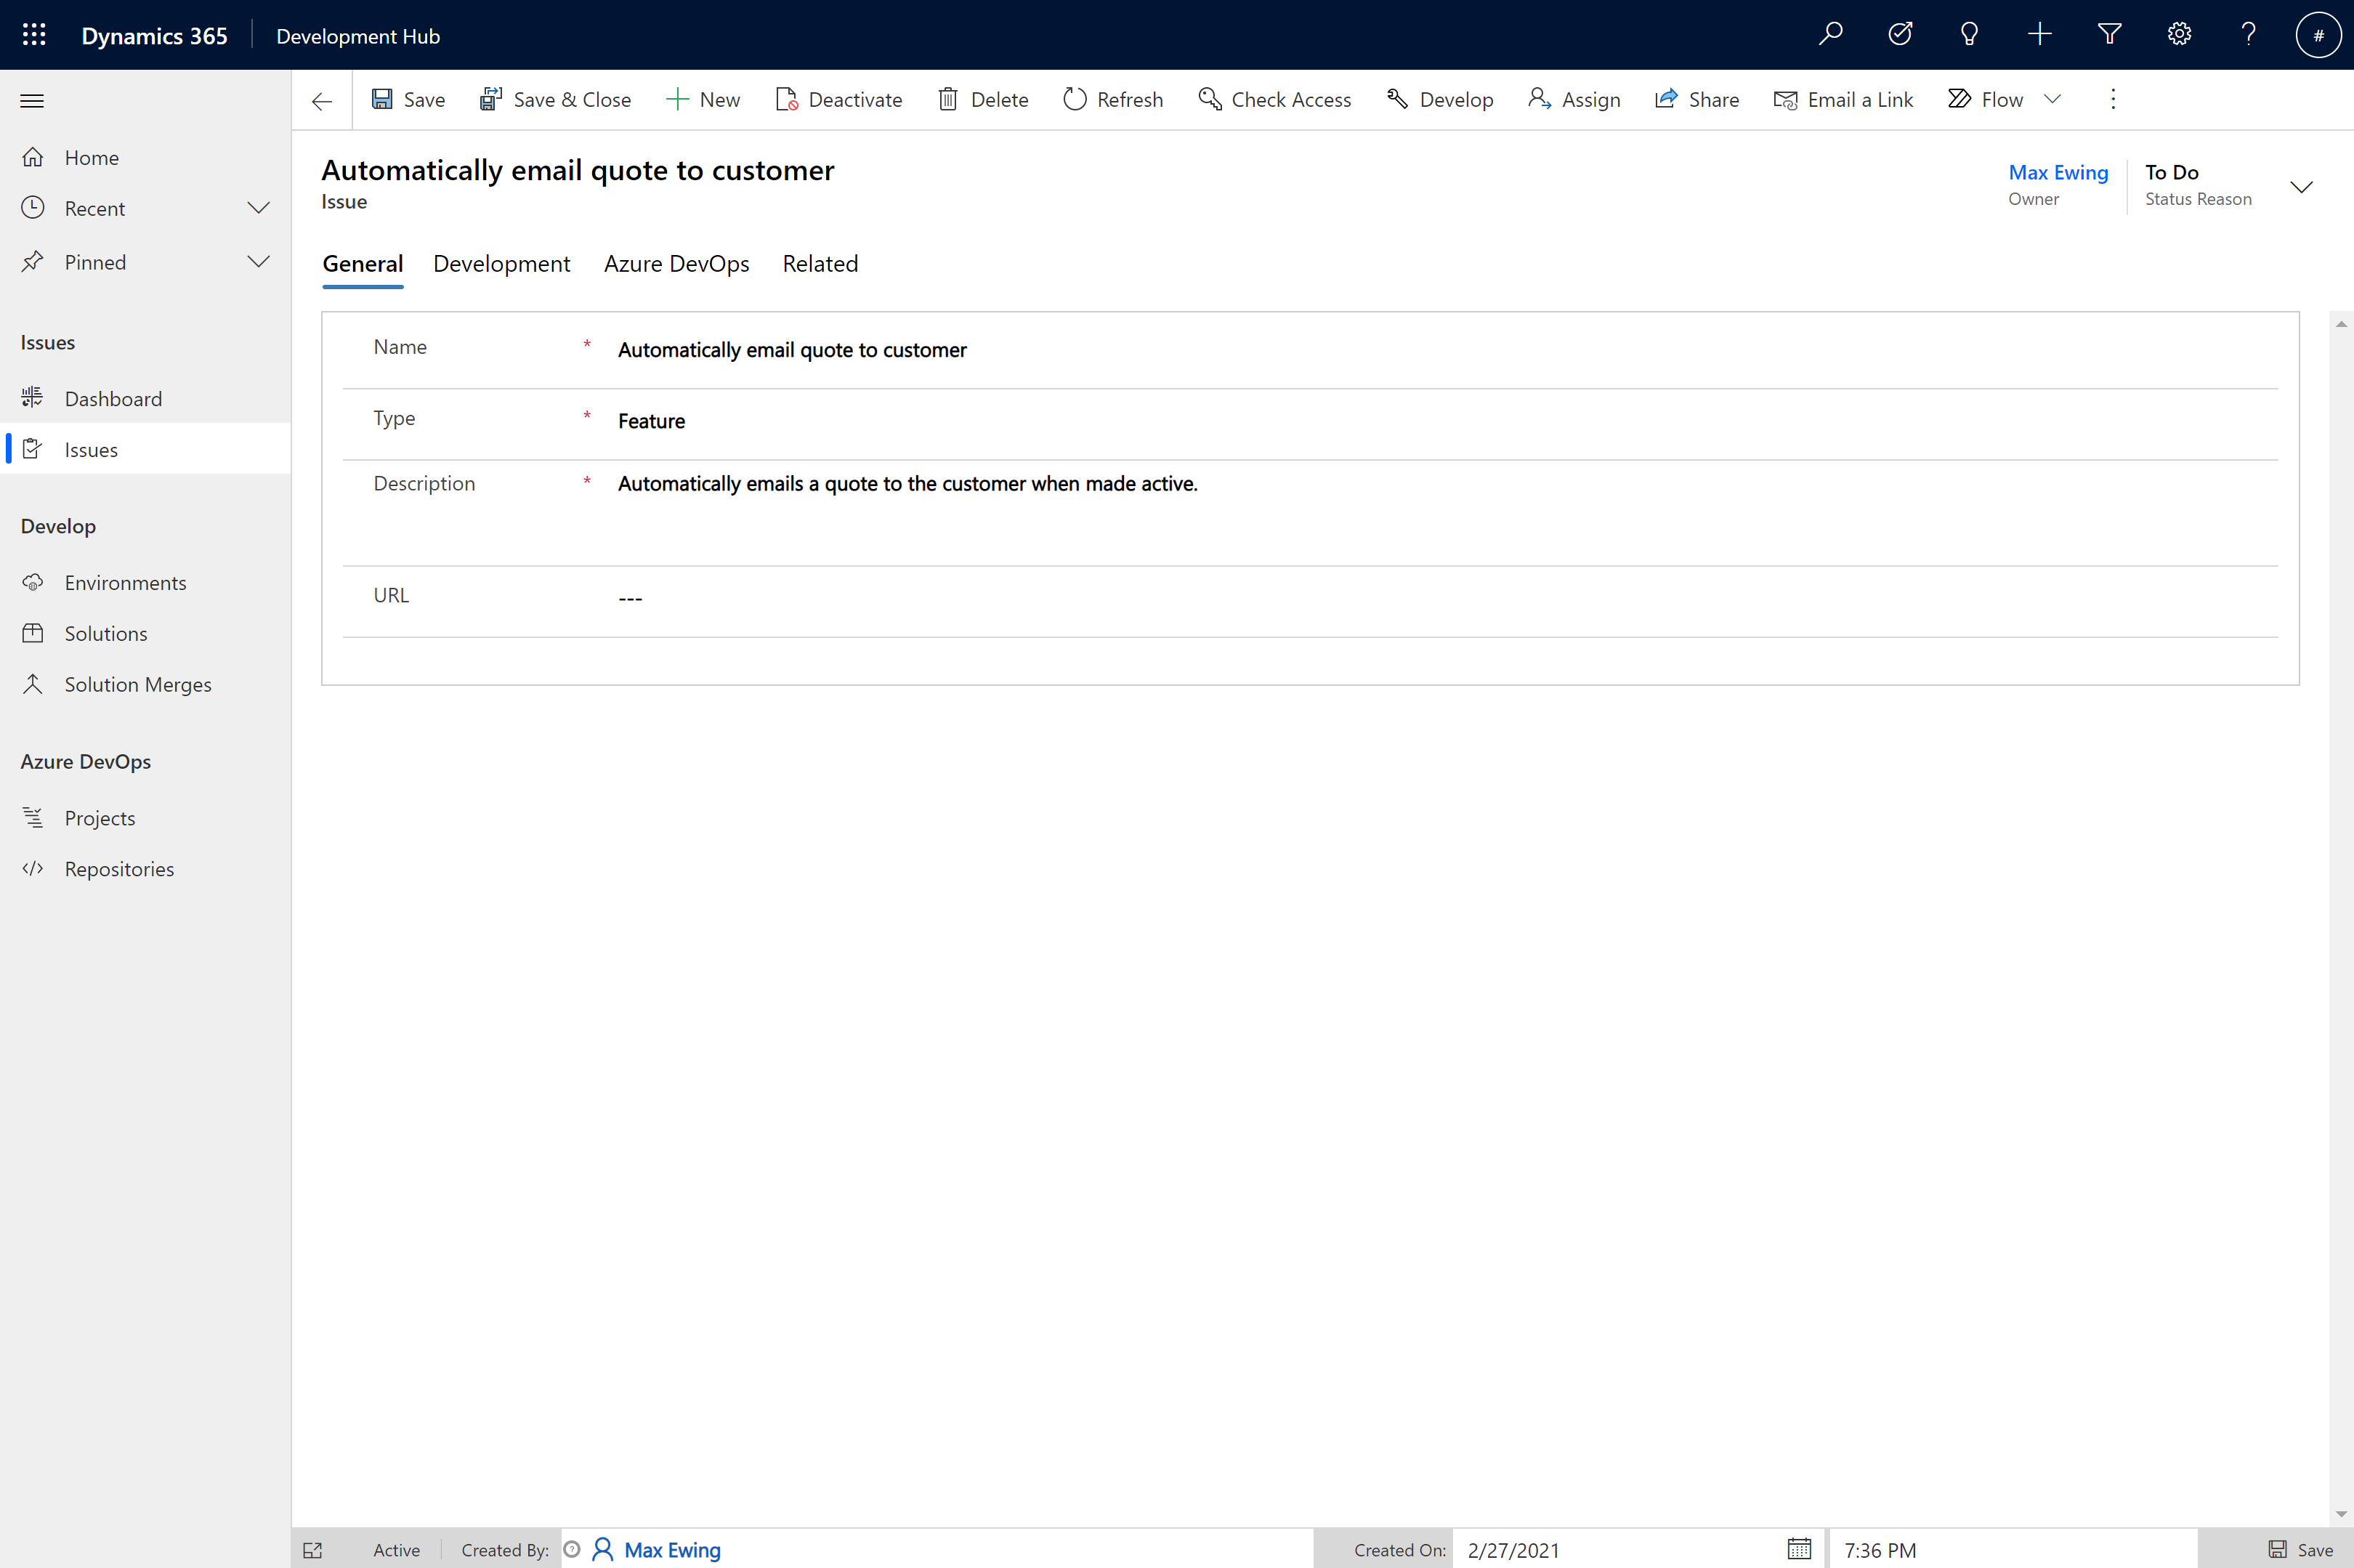Image resolution: width=2354 pixels, height=1568 pixels.
Task: Save the issue from command bar
Action: coord(408,100)
